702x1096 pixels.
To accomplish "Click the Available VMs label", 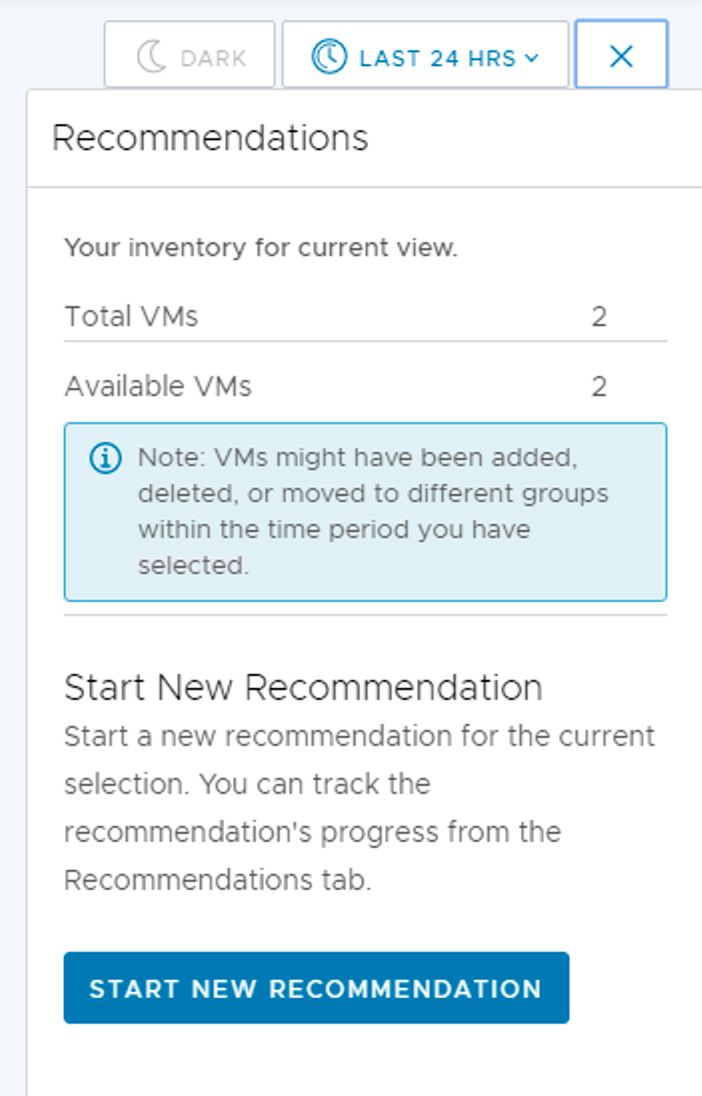I will [158, 386].
